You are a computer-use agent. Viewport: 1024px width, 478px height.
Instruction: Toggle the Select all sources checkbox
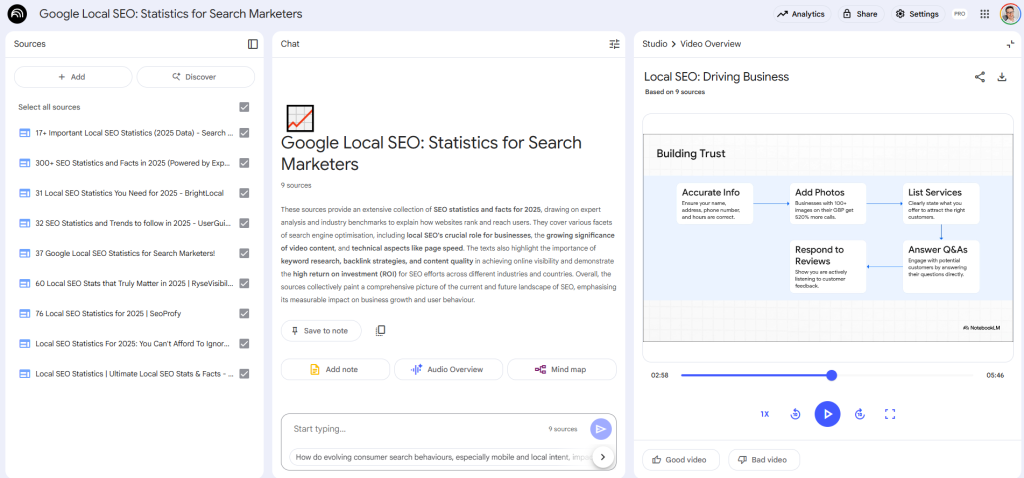[x=244, y=107]
